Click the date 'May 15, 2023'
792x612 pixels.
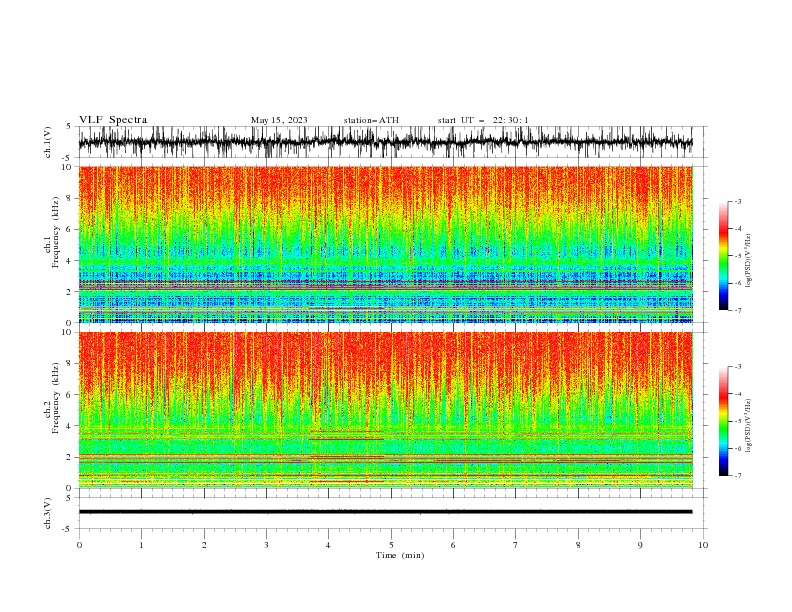point(279,120)
